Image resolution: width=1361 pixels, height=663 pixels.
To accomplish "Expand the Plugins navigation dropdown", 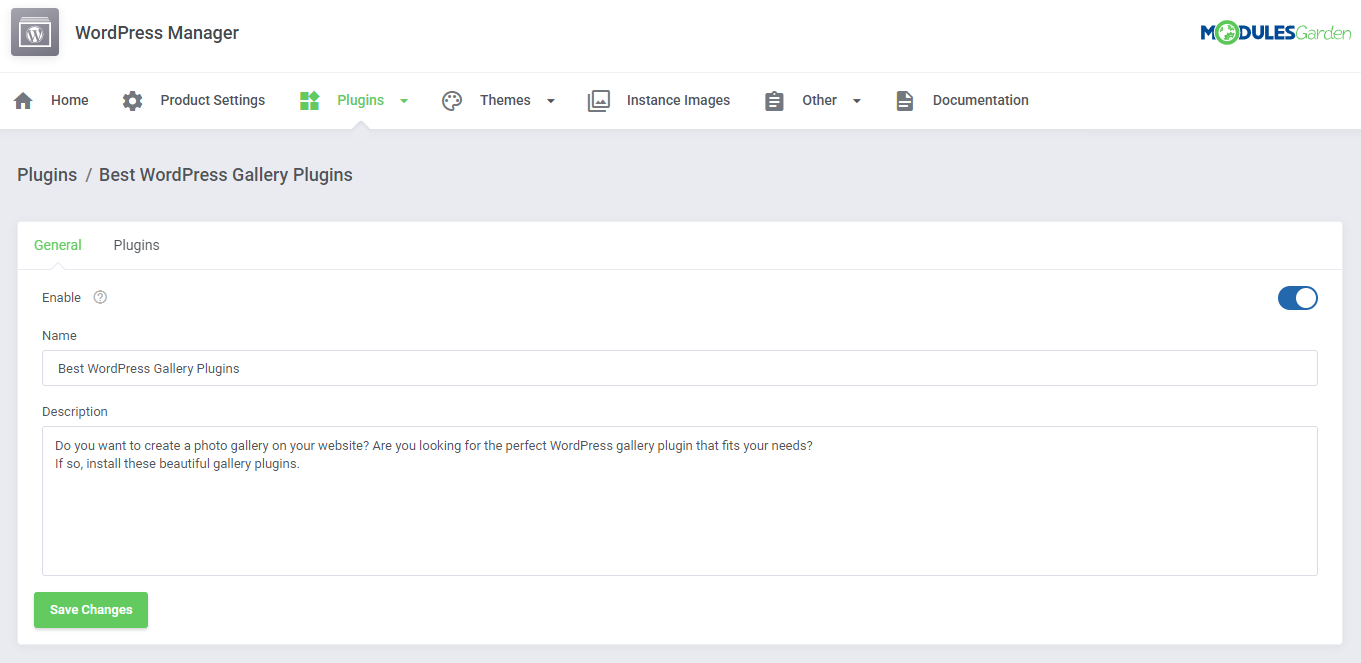I will pos(404,100).
